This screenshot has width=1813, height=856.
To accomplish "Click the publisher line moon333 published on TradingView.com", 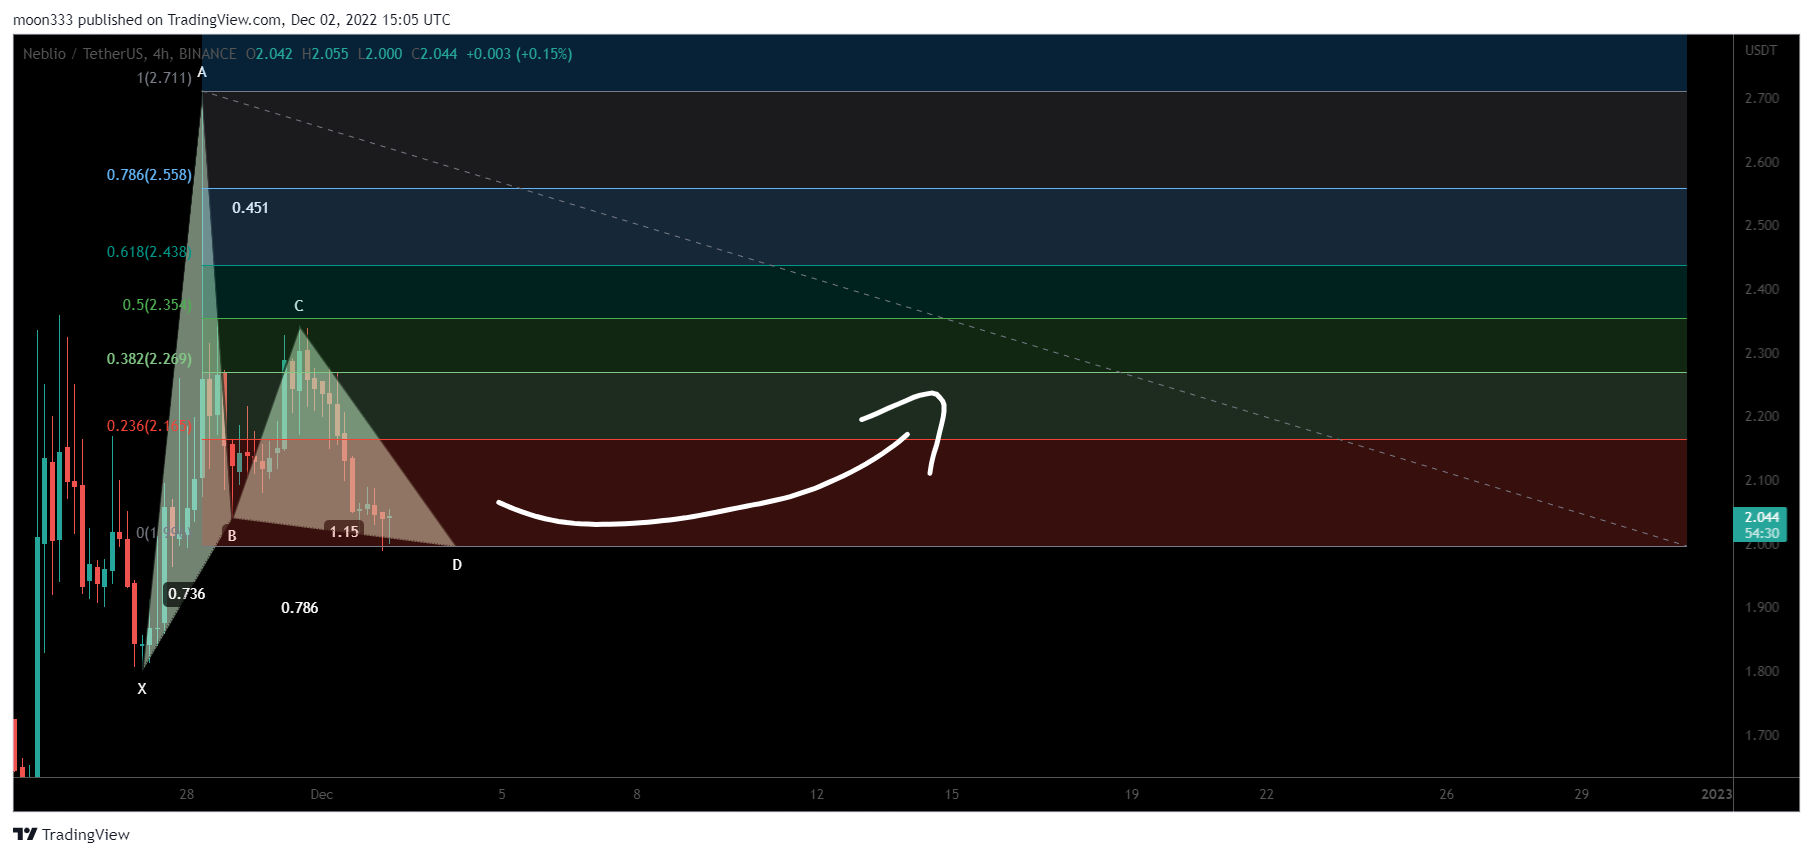I will (232, 20).
